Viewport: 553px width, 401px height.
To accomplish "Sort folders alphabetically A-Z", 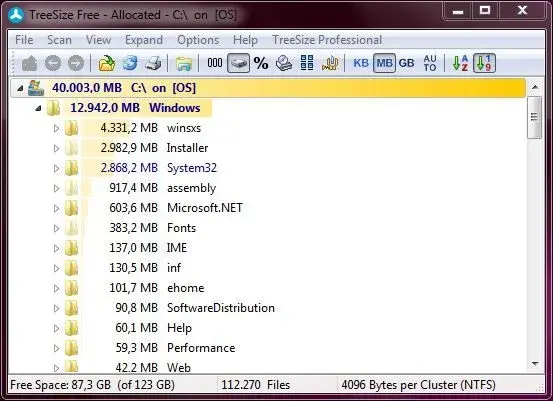I will [x=460, y=63].
